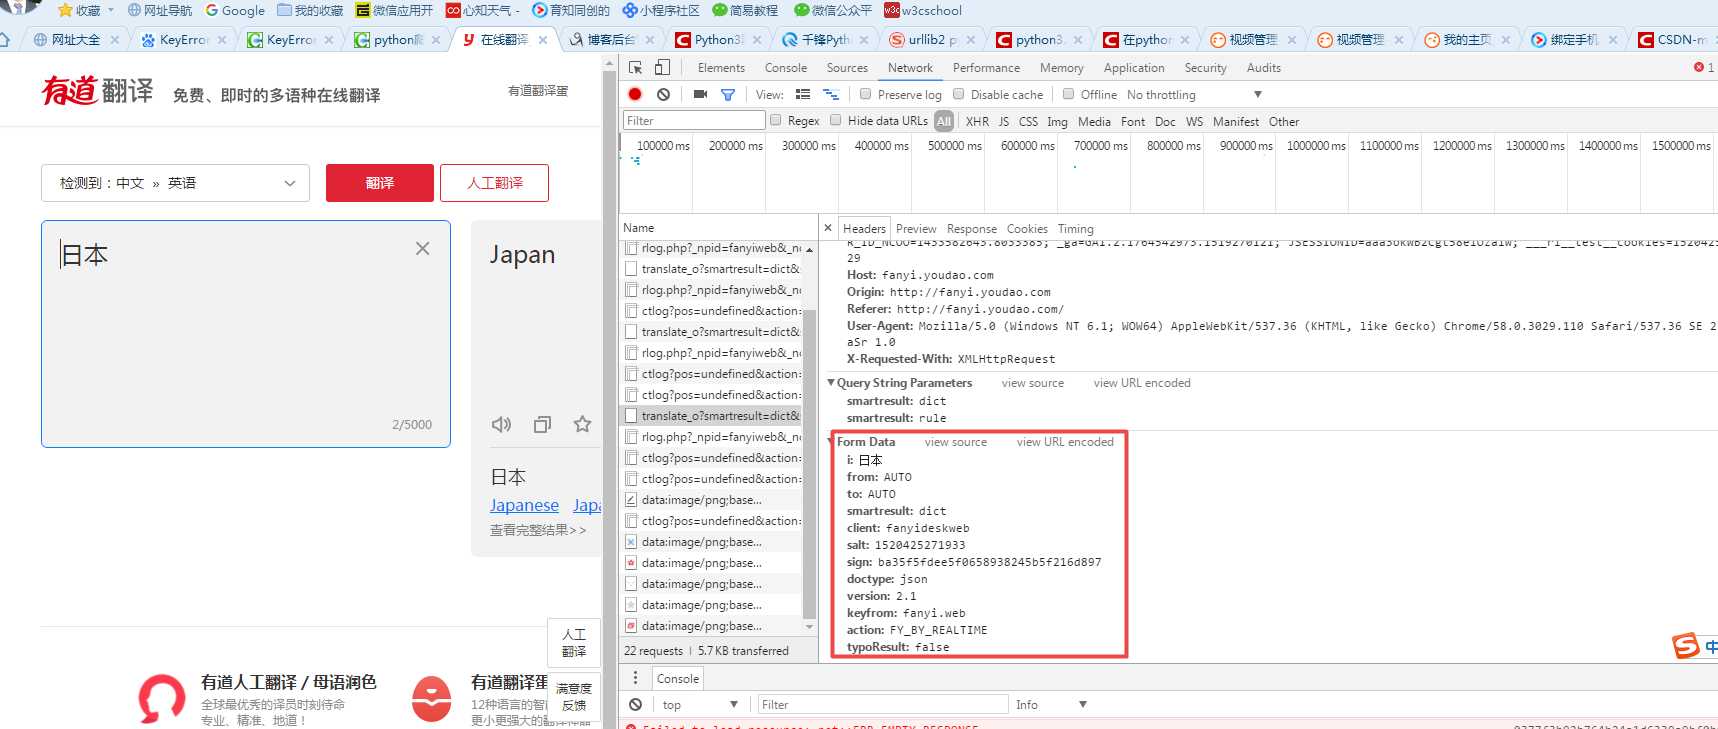Close the request details pane with X

[x=828, y=228]
